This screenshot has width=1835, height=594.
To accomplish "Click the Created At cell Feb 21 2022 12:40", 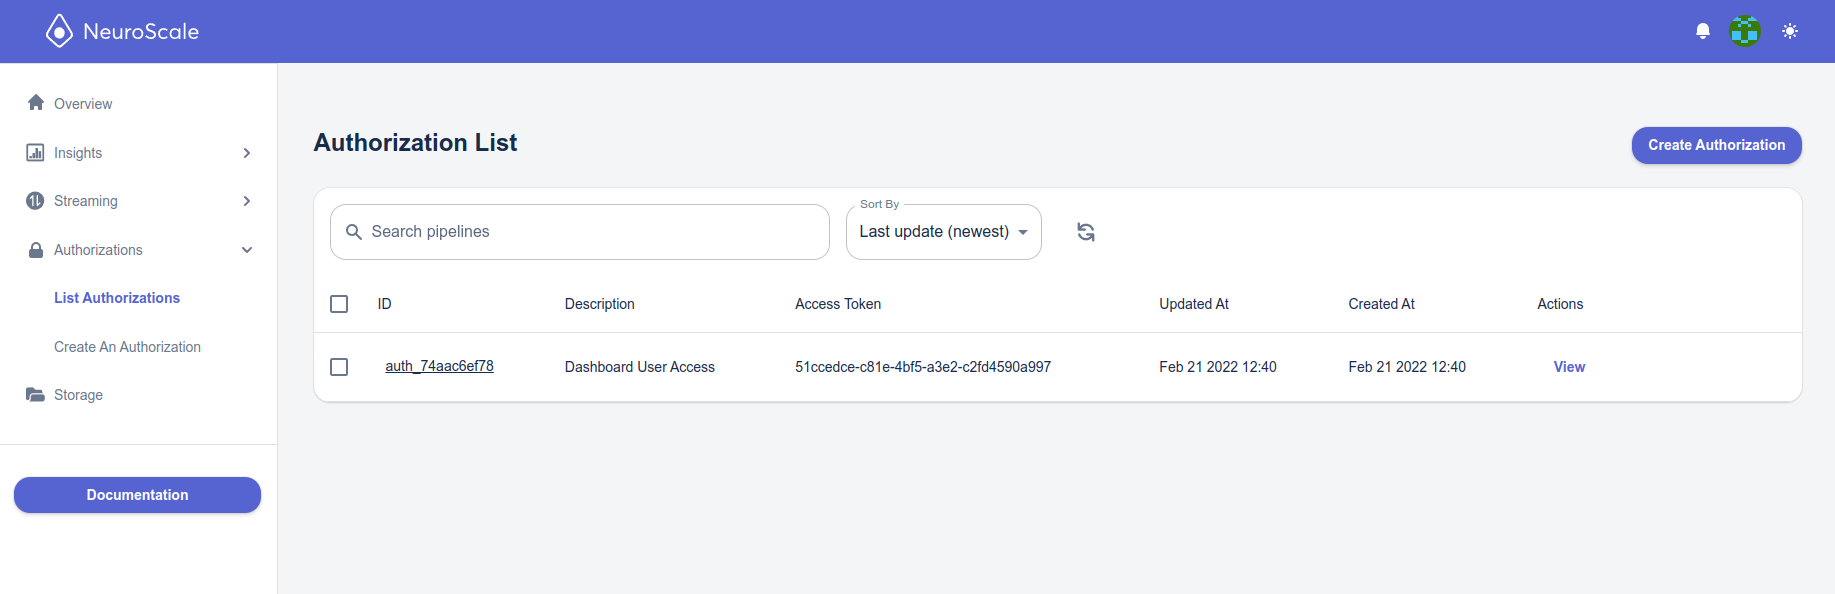I will 1407,367.
